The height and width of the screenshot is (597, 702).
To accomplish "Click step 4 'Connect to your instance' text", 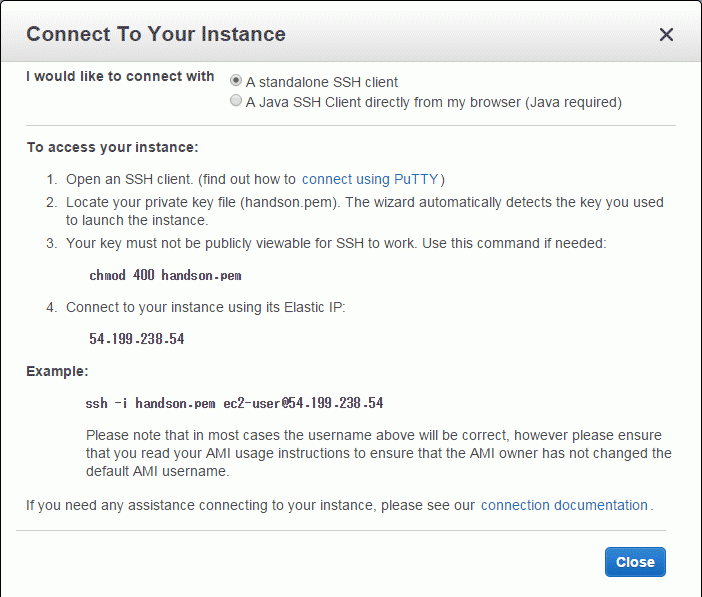I will coord(205,307).
